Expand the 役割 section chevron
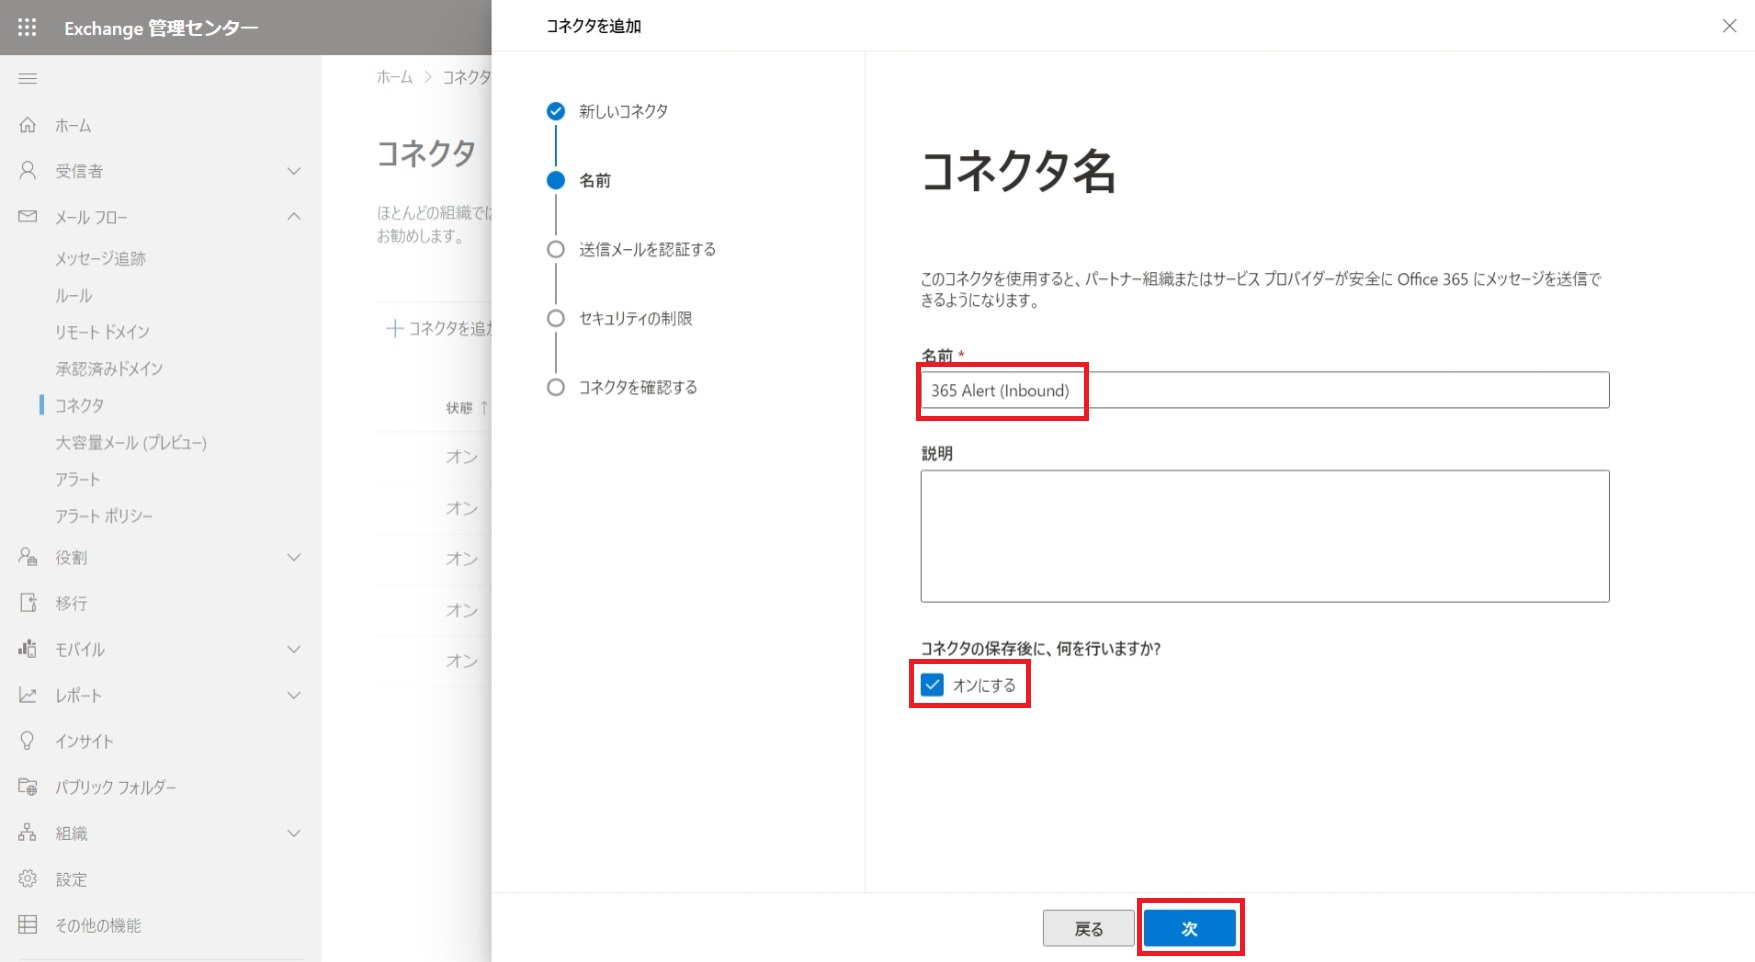Screen dimensions: 1755x962 pos(294,557)
